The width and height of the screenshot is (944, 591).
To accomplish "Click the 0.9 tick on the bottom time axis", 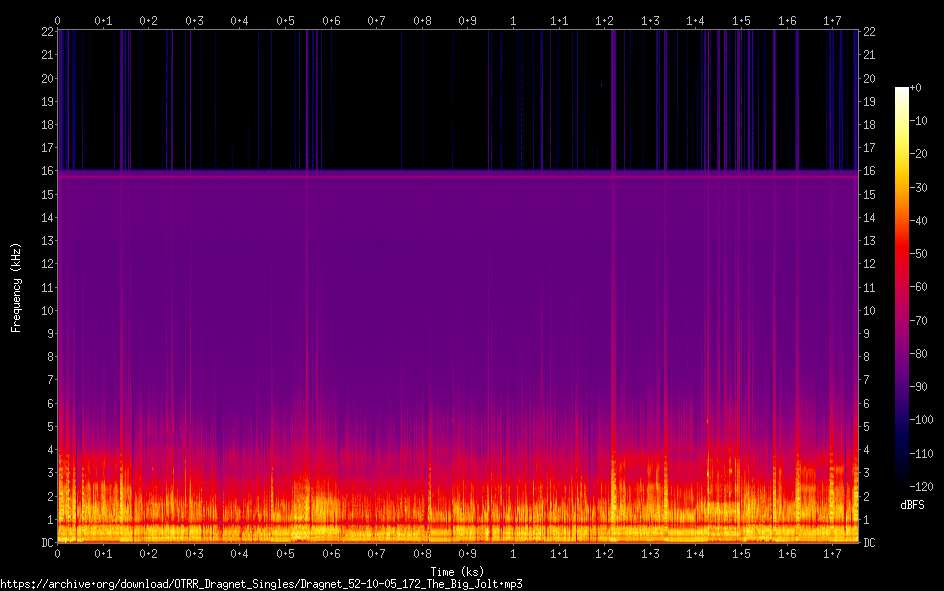I will [467, 553].
